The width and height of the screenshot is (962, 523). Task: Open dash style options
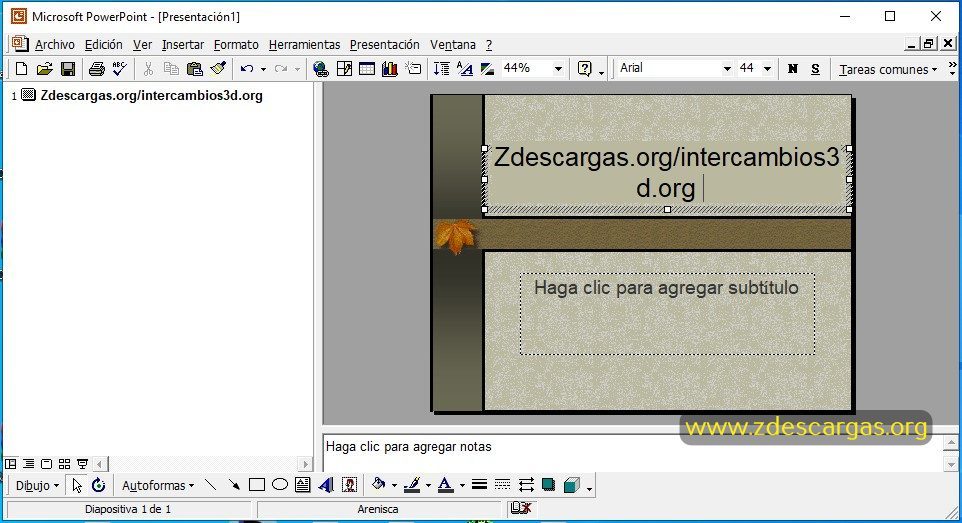coord(502,486)
